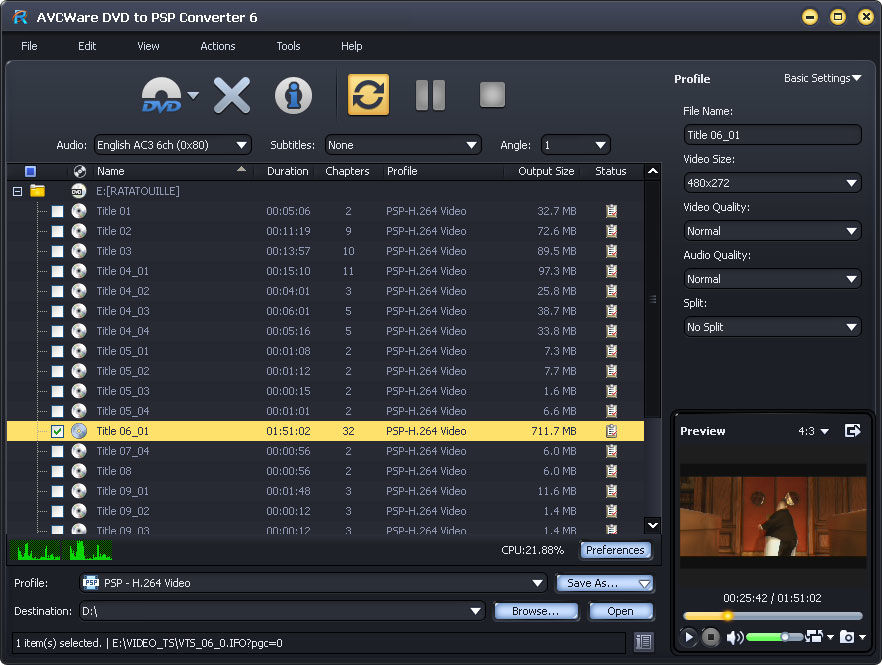Click the Save As... button
Image resolution: width=882 pixels, height=665 pixels.
tap(604, 583)
